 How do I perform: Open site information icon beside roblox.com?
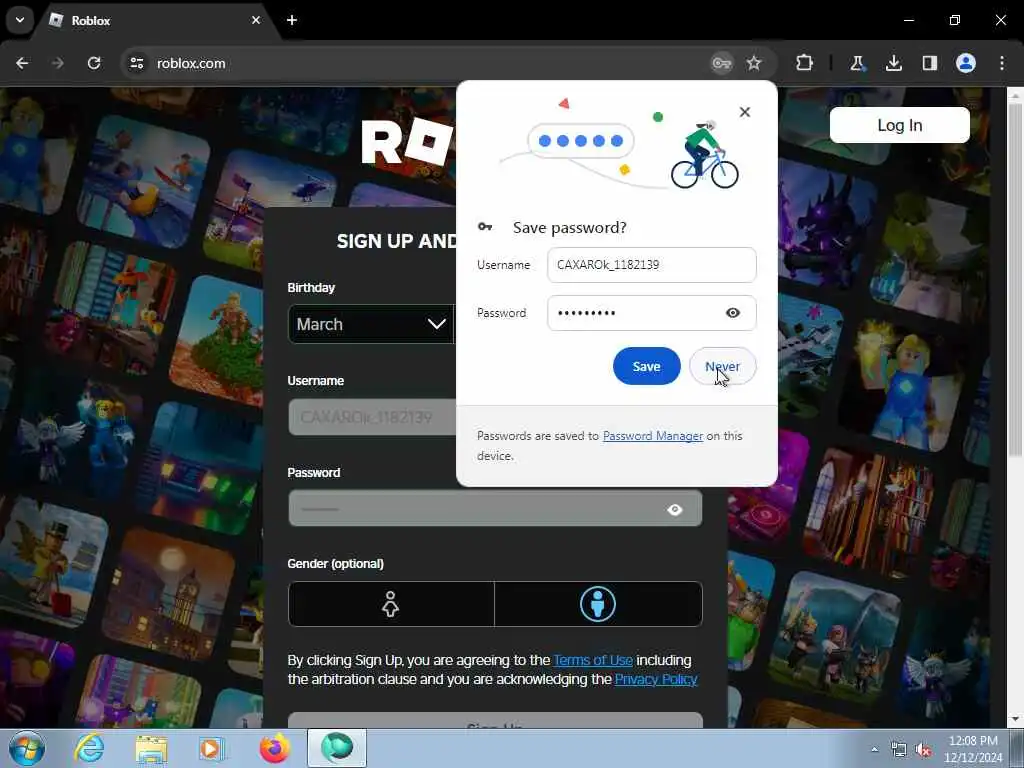(x=136, y=63)
